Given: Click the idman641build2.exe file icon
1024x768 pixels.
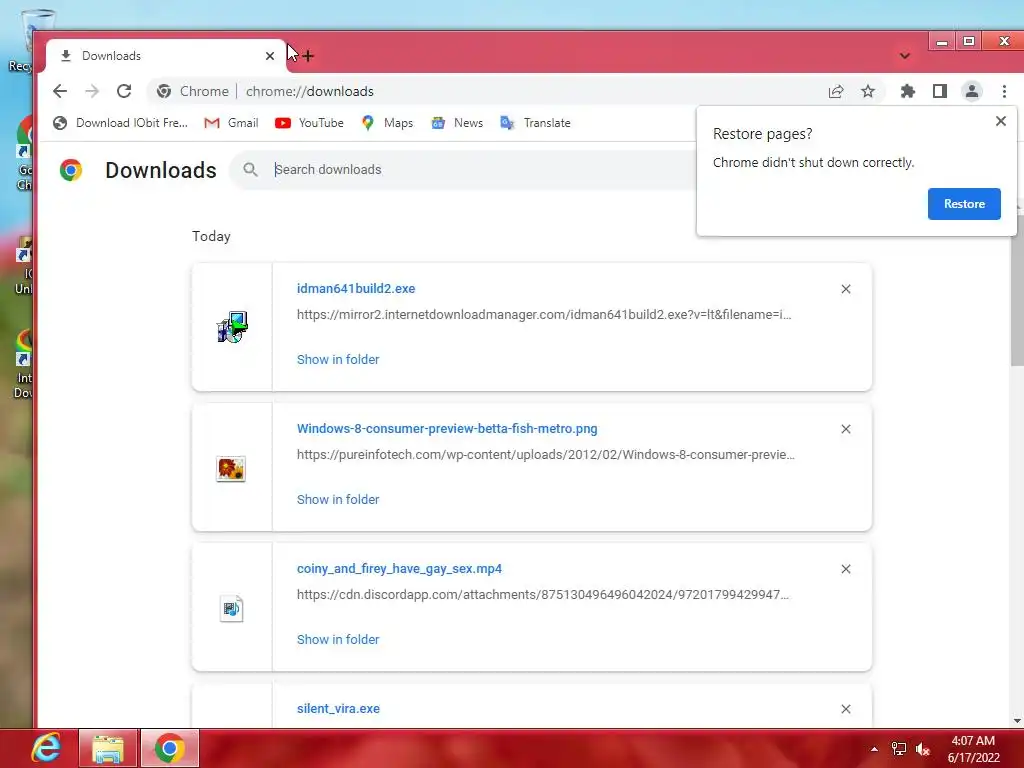Looking at the screenshot, I should [232, 327].
